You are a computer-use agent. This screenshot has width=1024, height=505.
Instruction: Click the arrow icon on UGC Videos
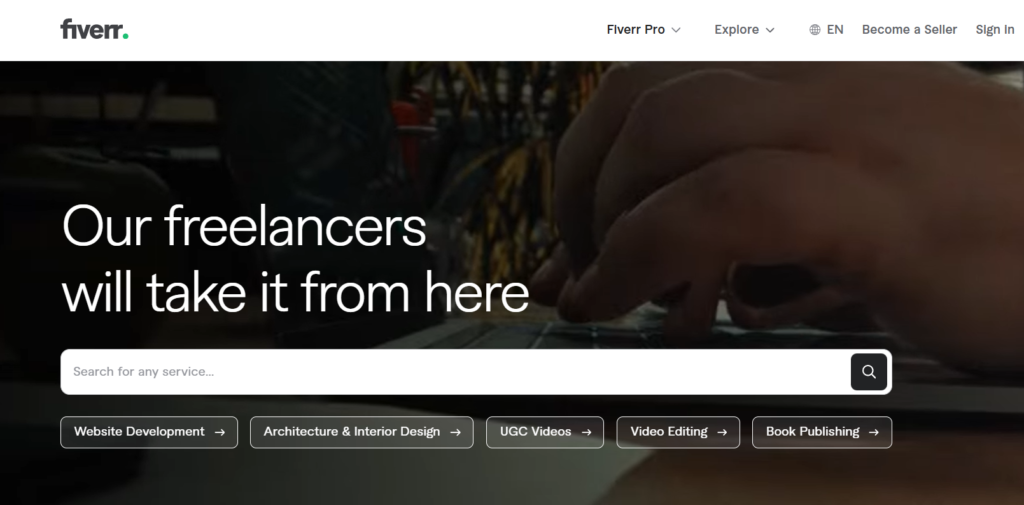(586, 432)
